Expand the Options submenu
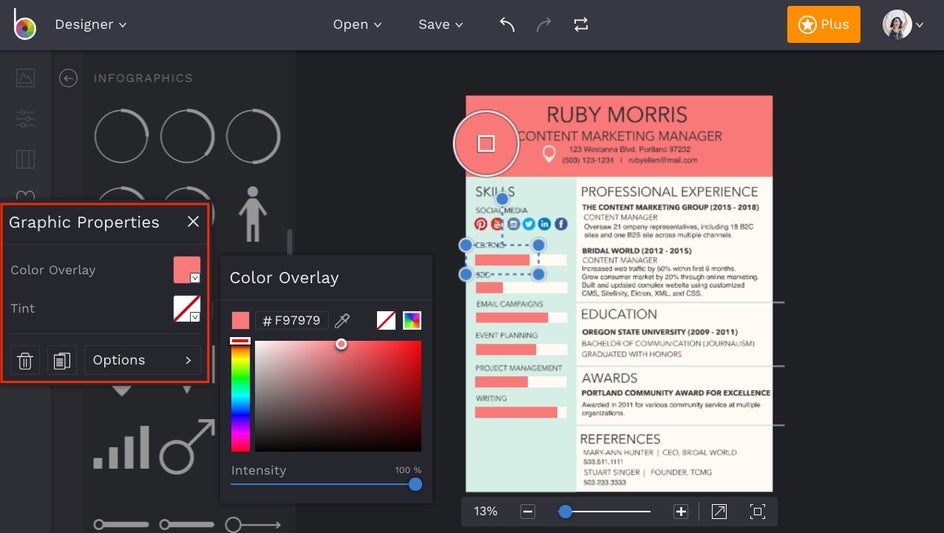944x533 pixels. [142, 360]
